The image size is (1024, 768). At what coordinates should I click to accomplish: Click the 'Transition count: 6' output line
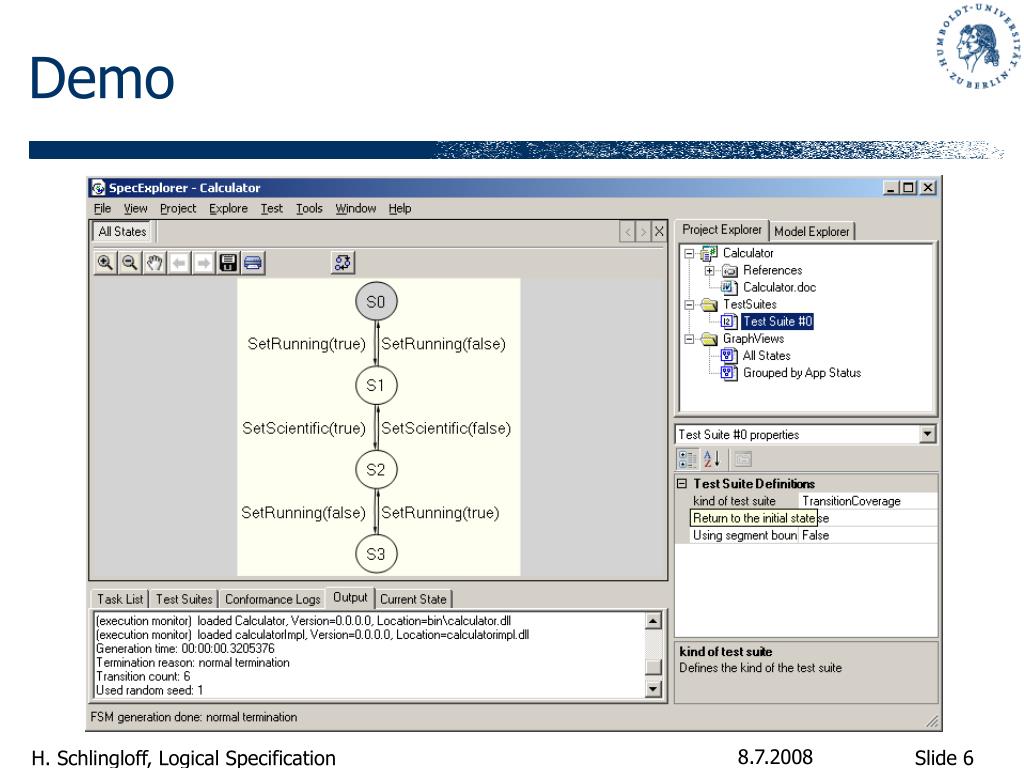[143, 677]
